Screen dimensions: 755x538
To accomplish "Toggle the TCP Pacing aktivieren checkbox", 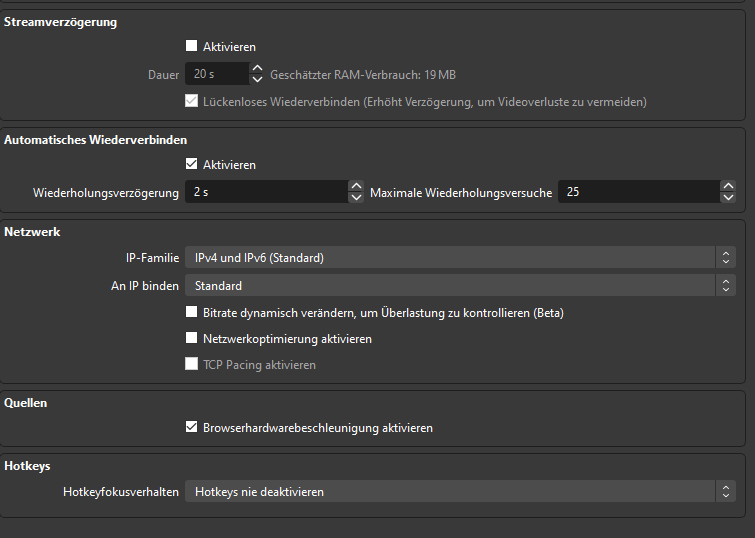I will click(192, 365).
